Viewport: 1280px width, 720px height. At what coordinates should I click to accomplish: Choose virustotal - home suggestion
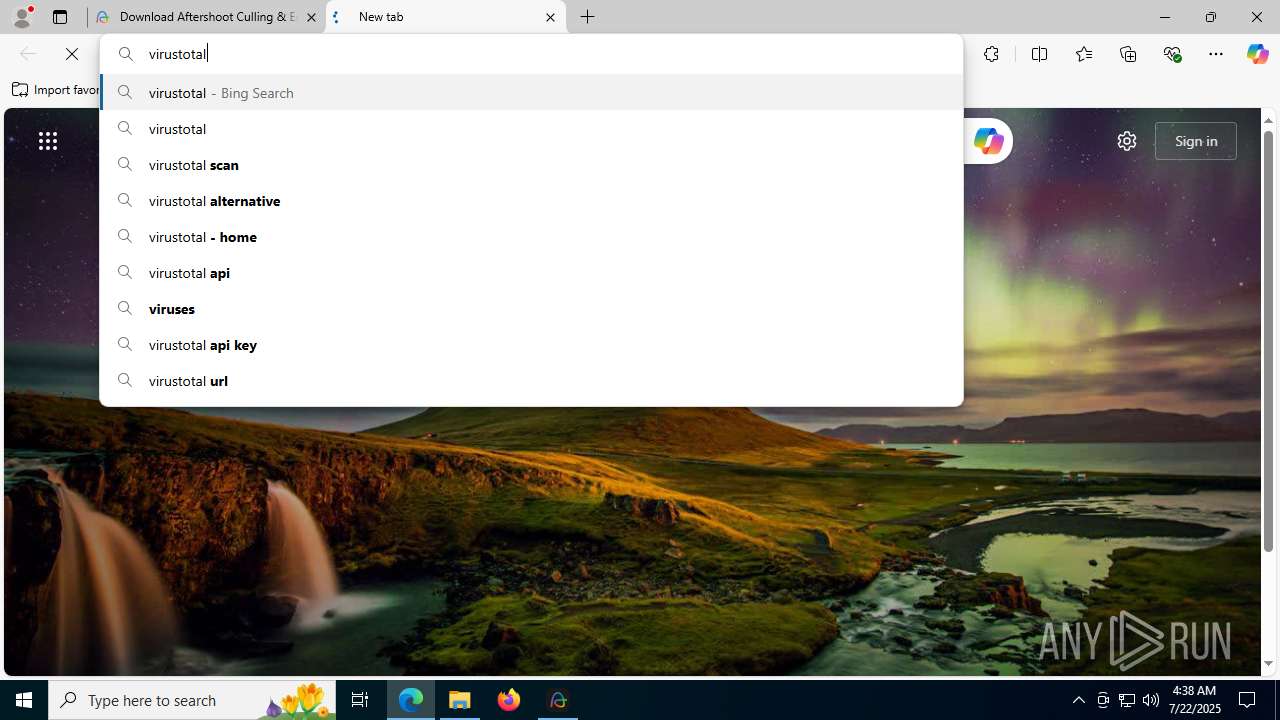(x=531, y=236)
